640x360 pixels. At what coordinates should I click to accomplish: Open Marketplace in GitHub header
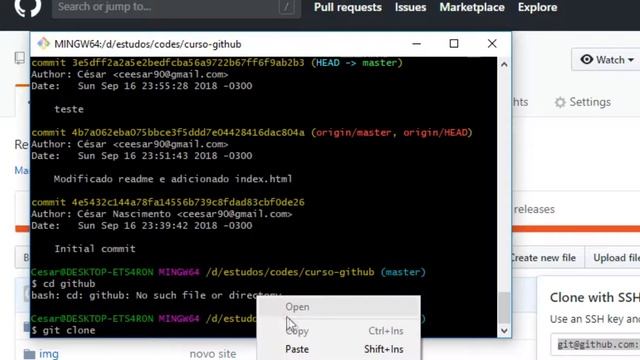click(472, 7)
